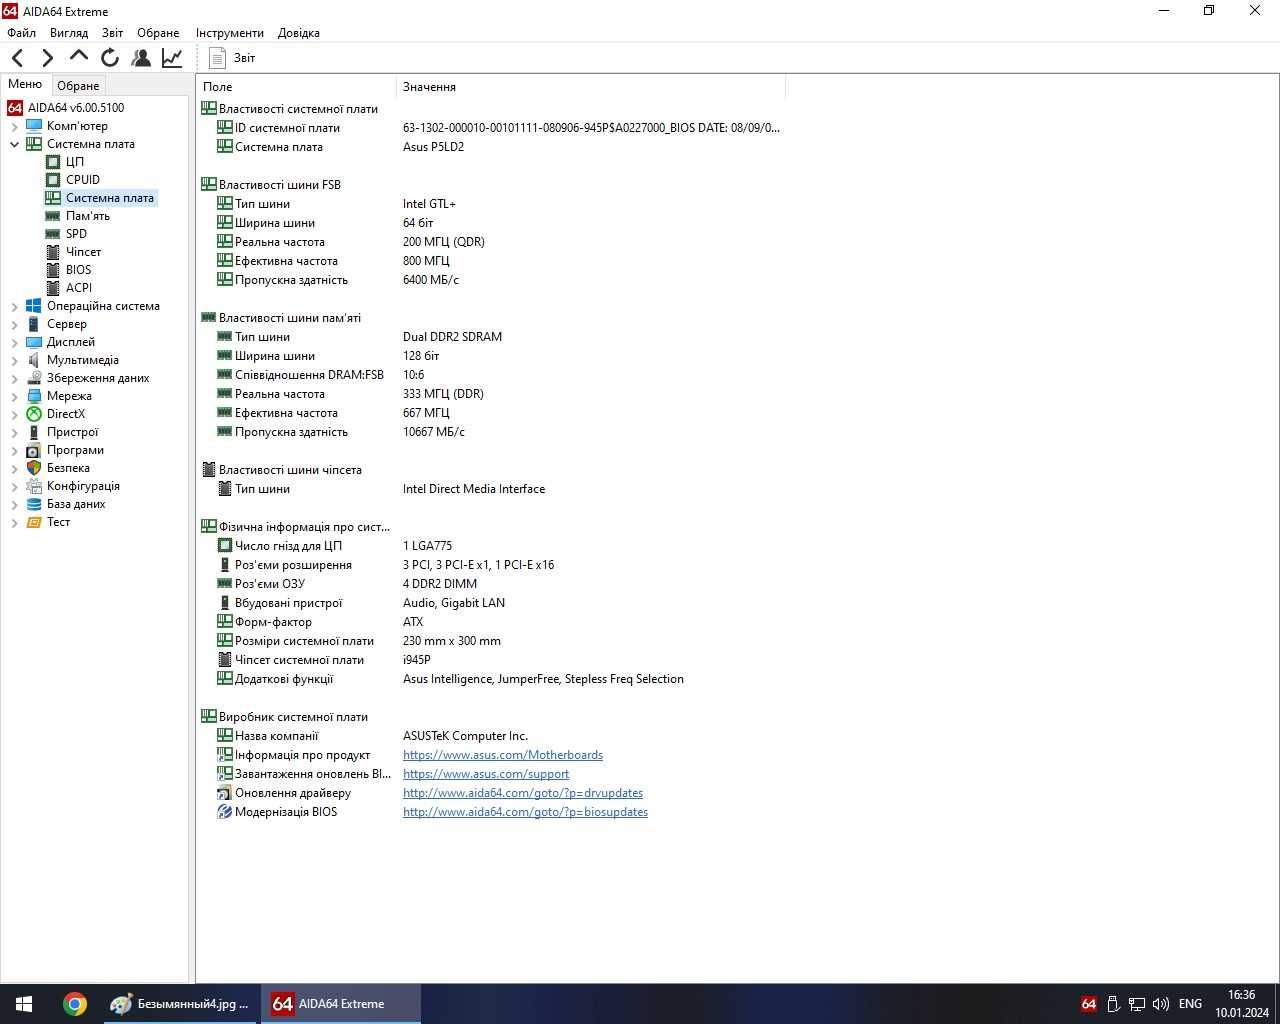
Task: Expand the Комп'ютер tree node
Action: point(14,126)
